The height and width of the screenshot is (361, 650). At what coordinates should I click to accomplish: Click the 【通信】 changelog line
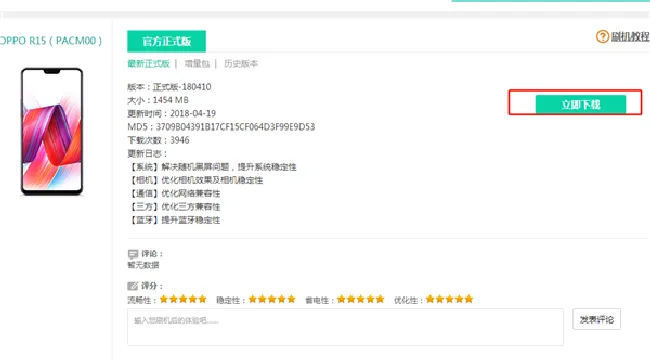coord(174,194)
